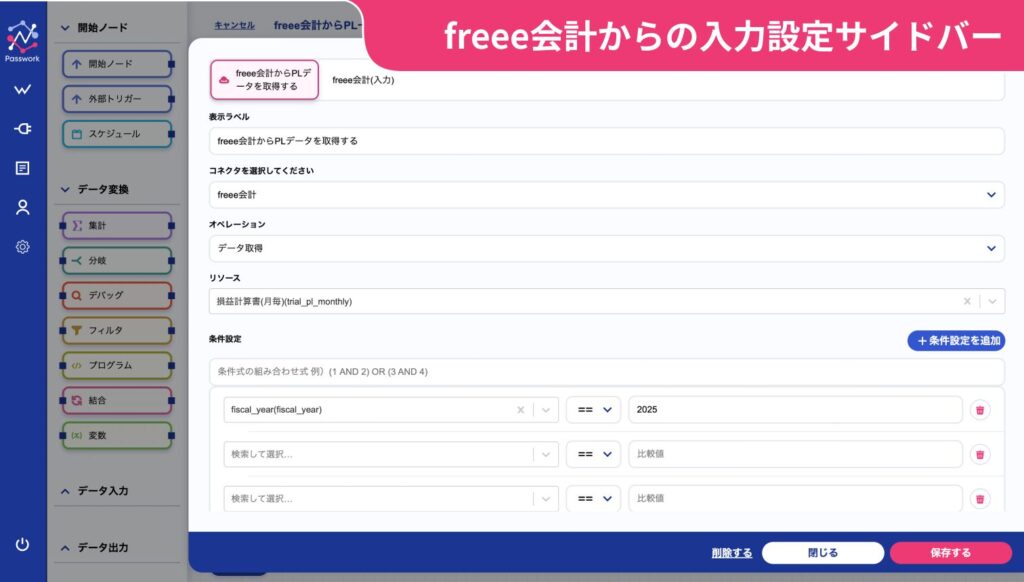
Task: Click the arrow icon on 開始ノード node
Action: (77, 64)
